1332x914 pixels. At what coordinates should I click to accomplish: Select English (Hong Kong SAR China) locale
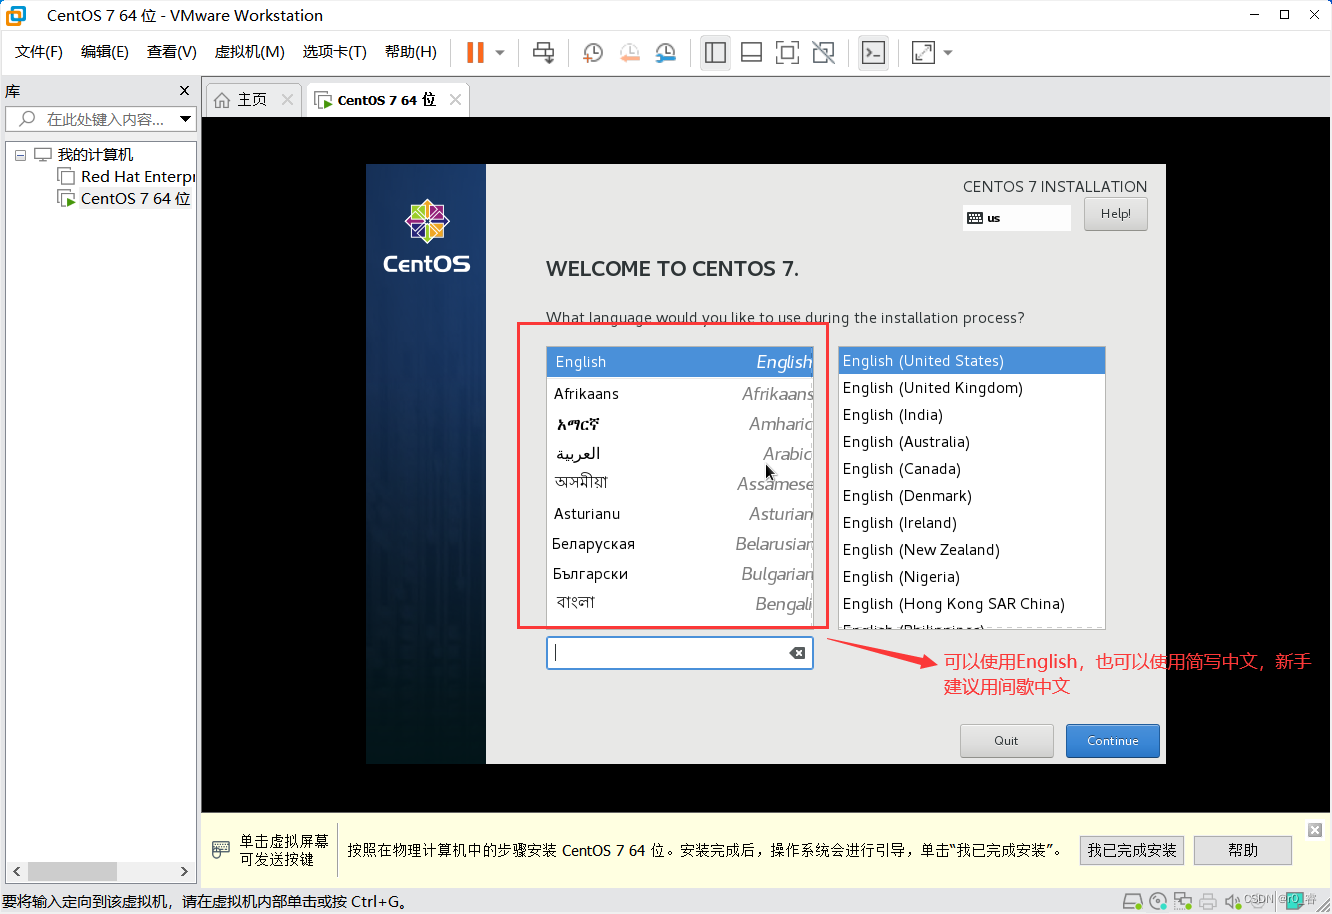point(972,604)
